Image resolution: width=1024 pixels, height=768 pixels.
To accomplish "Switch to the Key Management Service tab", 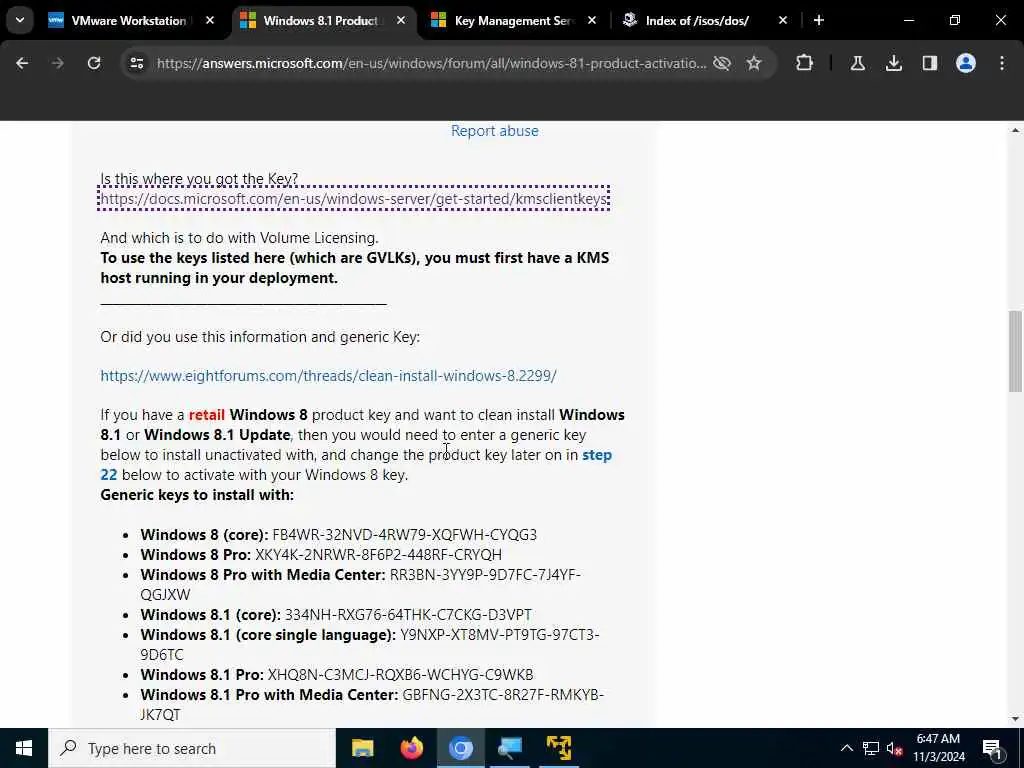I will pos(514,21).
